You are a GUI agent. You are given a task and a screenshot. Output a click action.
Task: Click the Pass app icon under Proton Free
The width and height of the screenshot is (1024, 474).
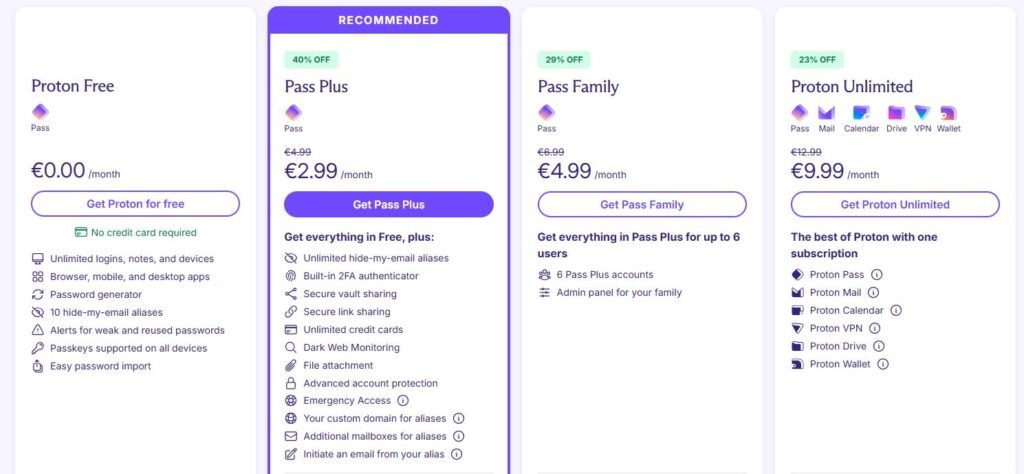[40, 112]
